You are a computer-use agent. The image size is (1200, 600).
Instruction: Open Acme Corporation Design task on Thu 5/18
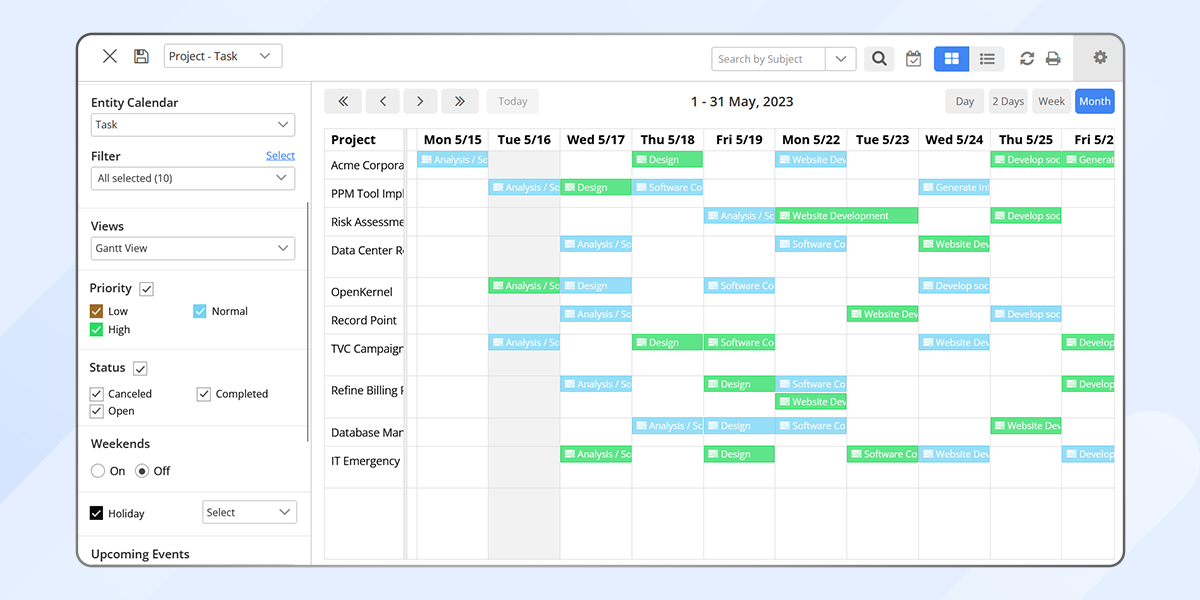click(x=668, y=160)
